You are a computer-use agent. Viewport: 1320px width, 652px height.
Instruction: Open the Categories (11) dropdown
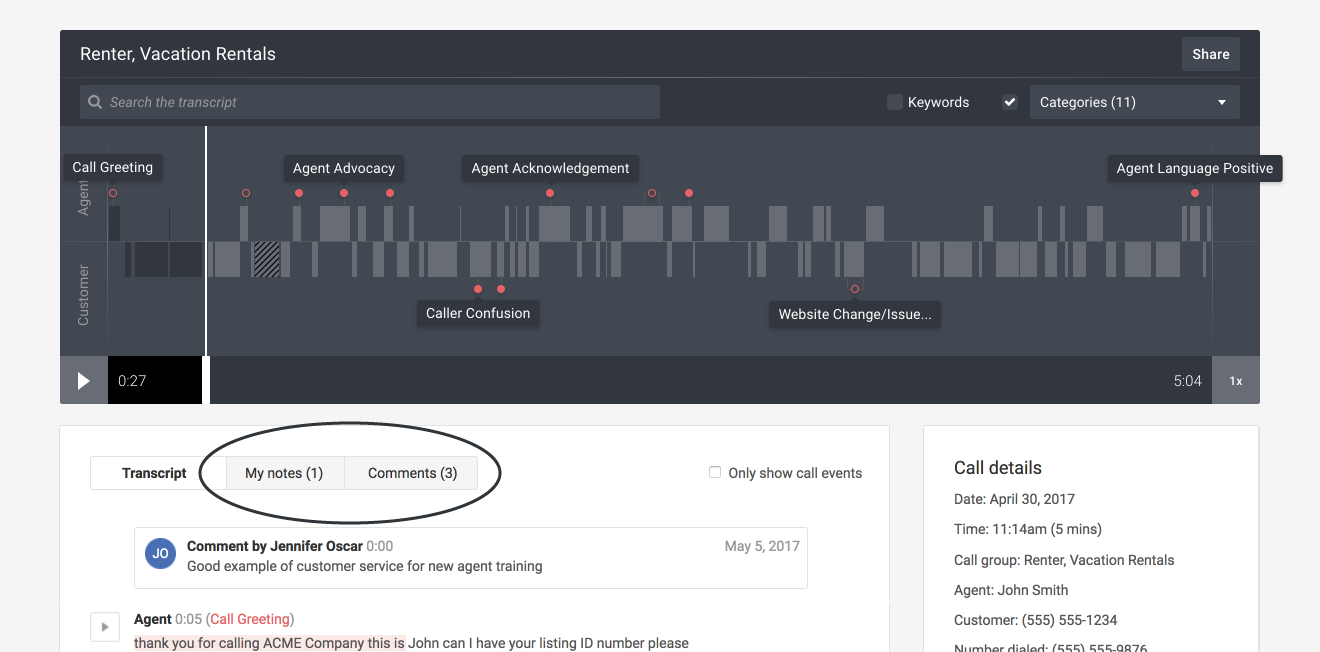coord(1134,102)
